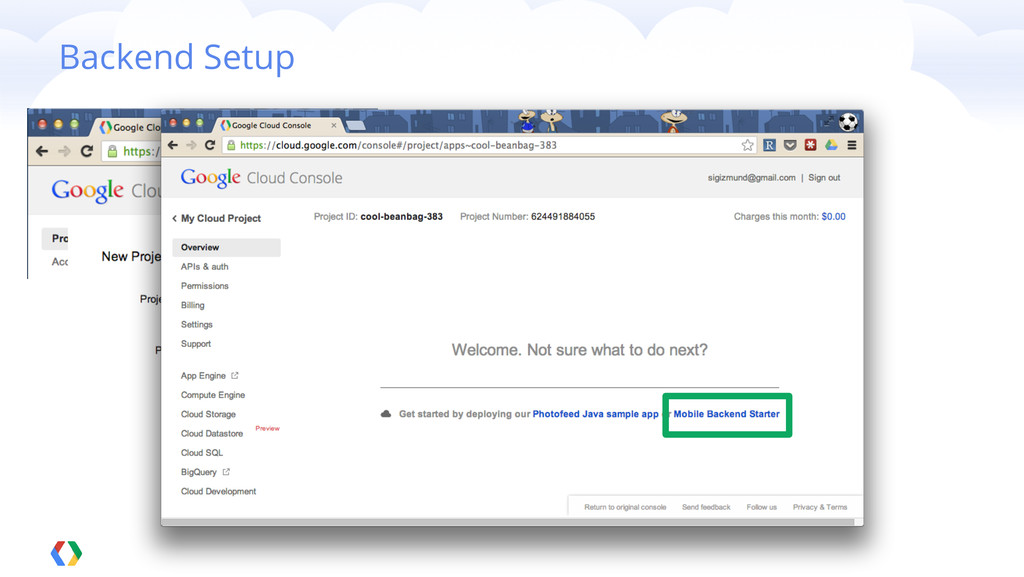Click the address bar URL field
The width and height of the screenshot is (1024, 577).
tap(489, 145)
